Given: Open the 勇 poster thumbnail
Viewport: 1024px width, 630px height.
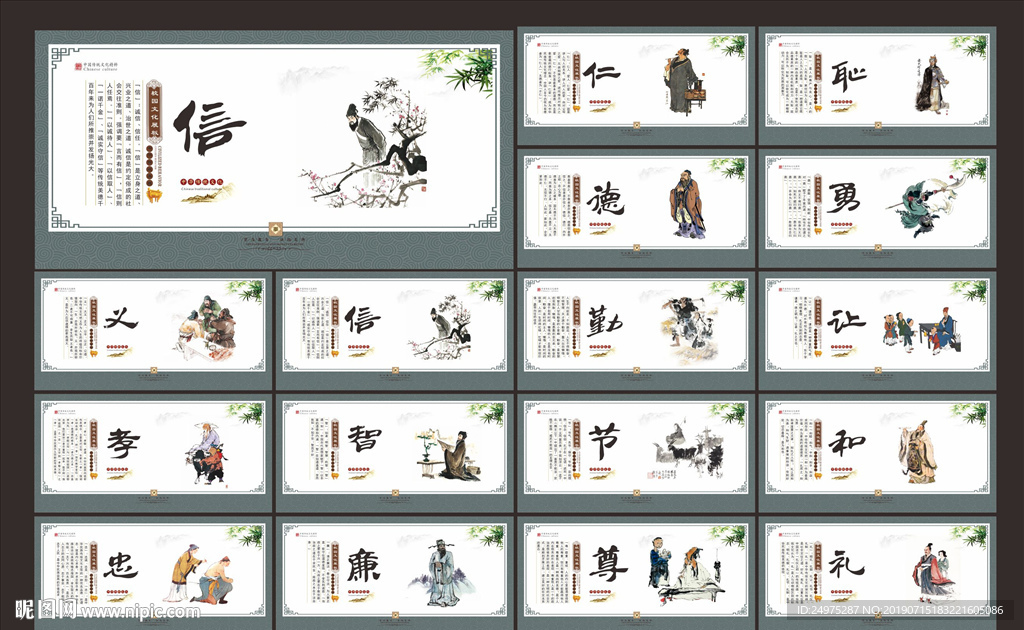Looking at the screenshot, I should (x=877, y=208).
